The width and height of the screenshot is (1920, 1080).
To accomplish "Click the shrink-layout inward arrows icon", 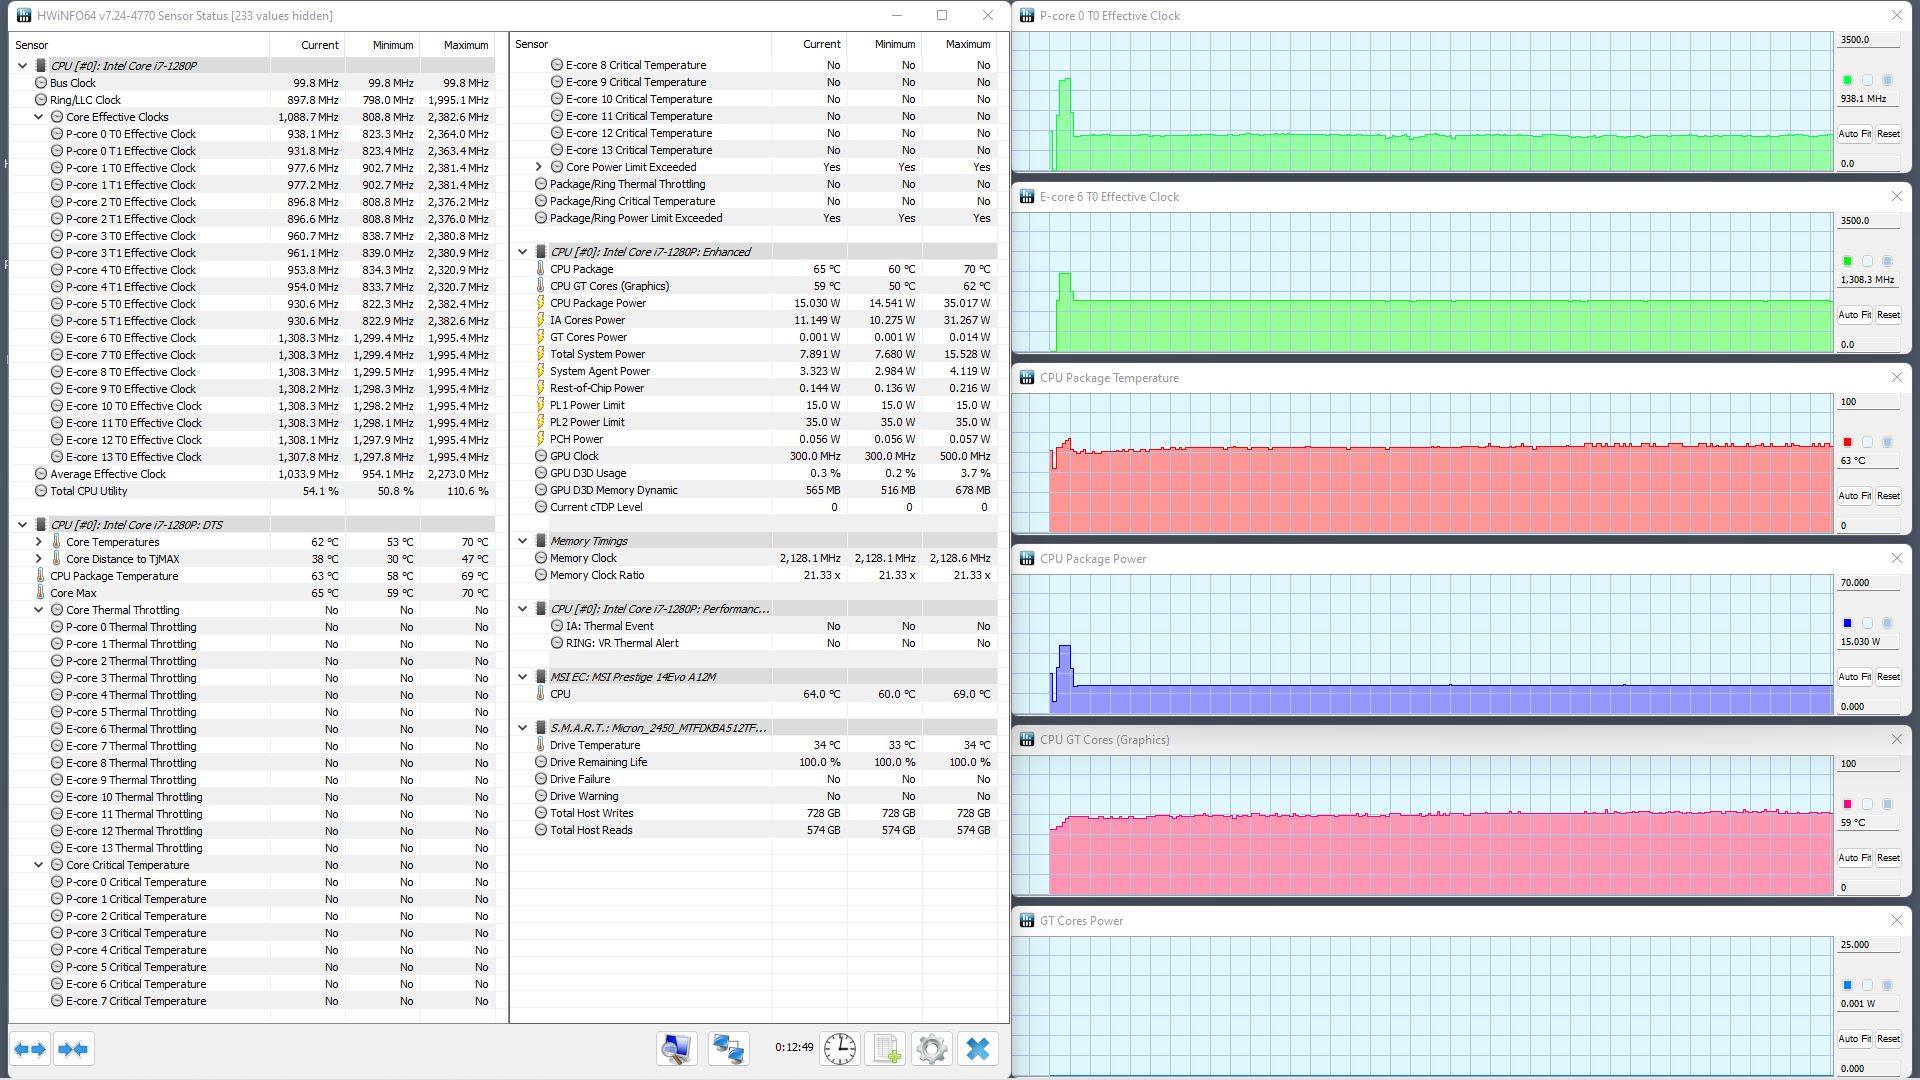I will click(73, 1049).
